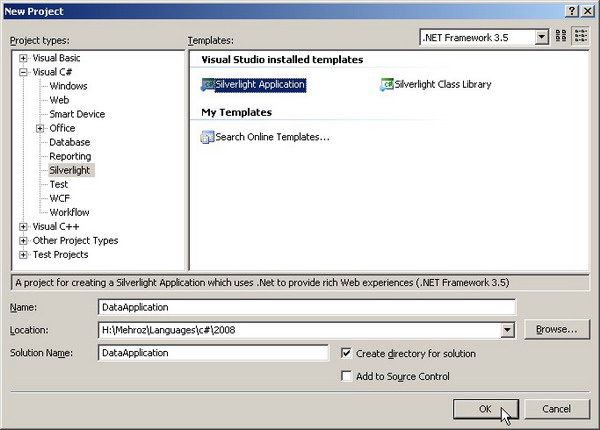Viewport: 600px width, 430px height.
Task: Toggle Create directory for solution checkbox
Action: 346,353
